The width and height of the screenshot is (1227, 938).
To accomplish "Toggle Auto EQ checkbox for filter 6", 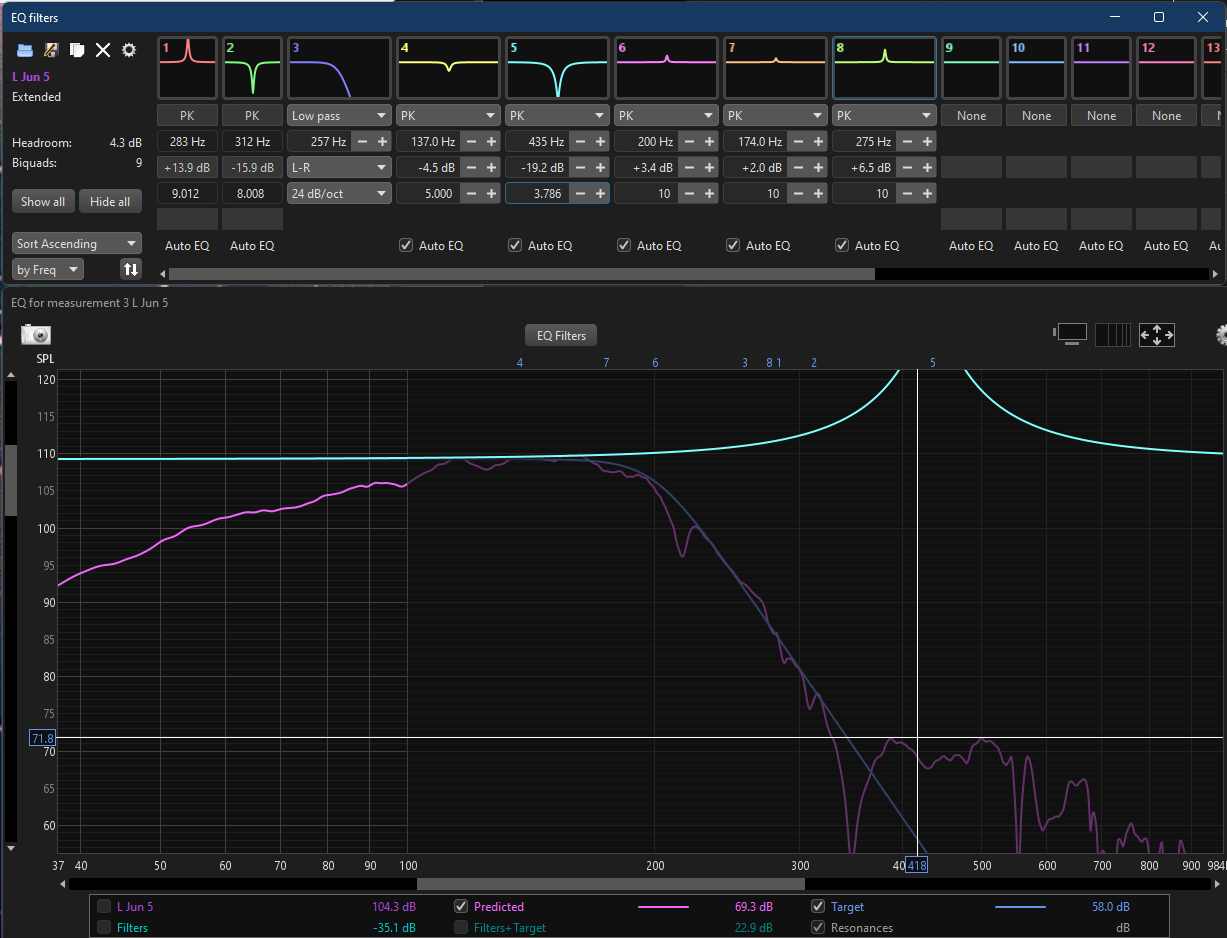I will [624, 245].
